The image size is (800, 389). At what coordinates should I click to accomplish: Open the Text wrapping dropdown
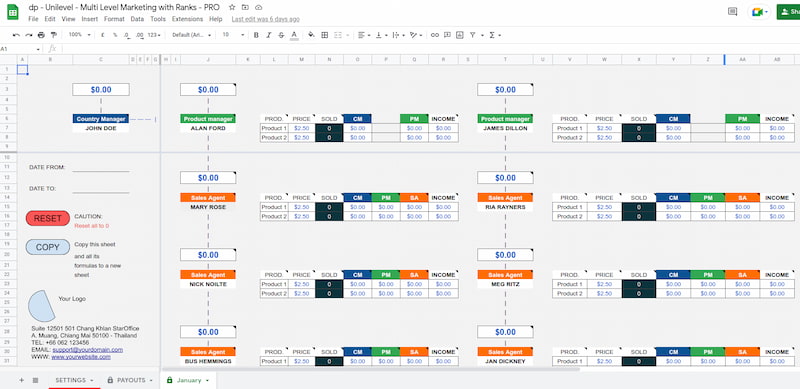pyautogui.click(x=398, y=35)
